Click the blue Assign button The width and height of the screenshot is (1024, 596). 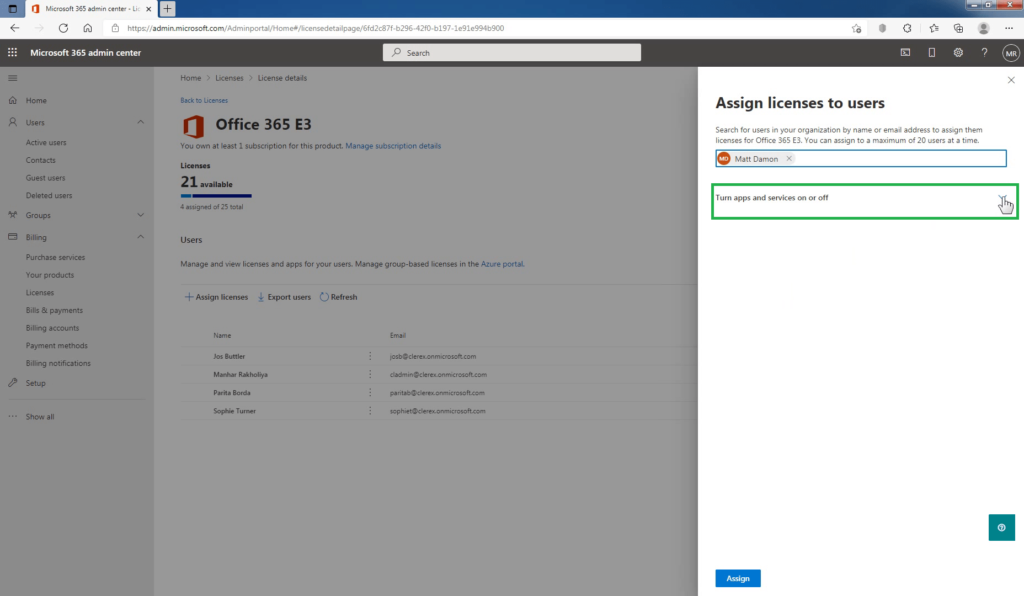[x=737, y=578]
